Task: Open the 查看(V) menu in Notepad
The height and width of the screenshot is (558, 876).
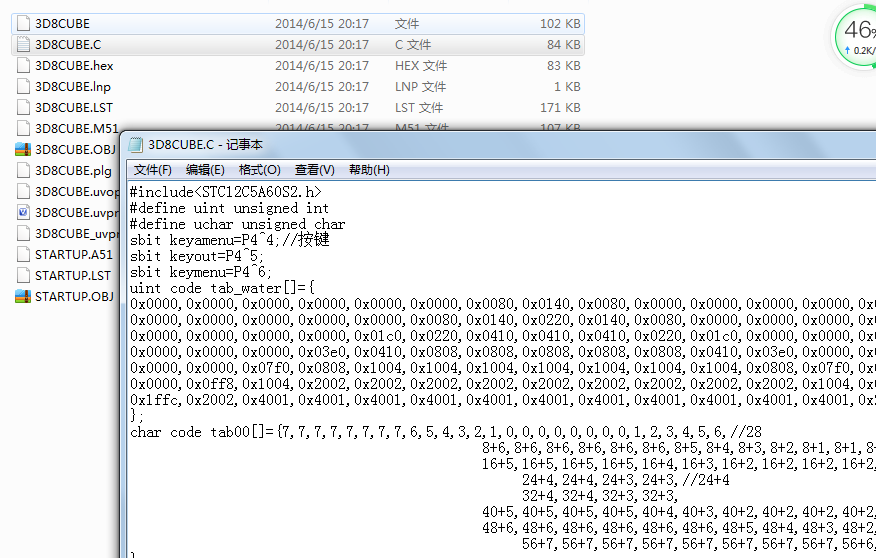Action: tap(315, 170)
